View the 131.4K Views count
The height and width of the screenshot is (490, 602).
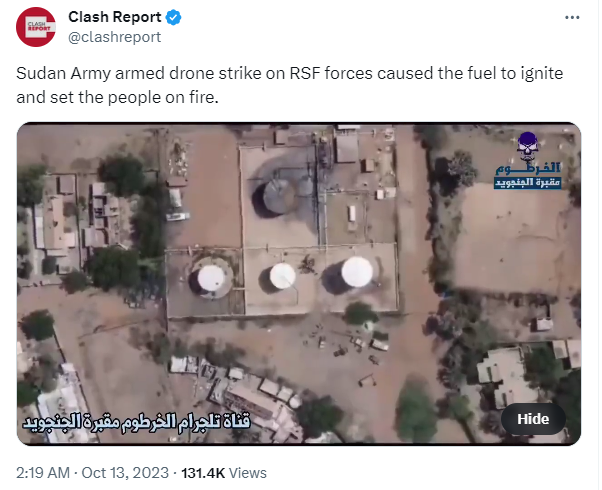223,473
